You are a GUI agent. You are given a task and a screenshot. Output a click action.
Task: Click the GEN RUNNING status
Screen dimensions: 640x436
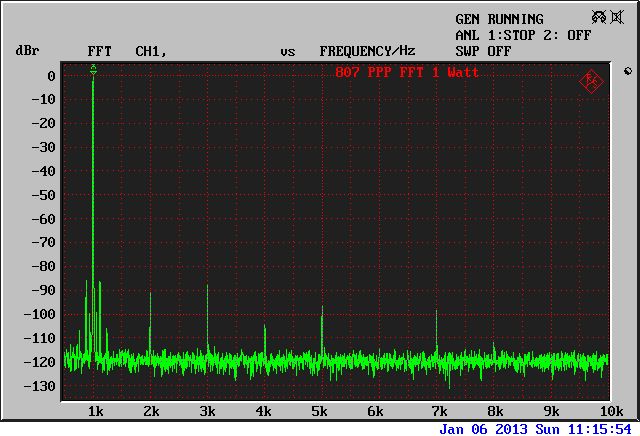click(499, 19)
